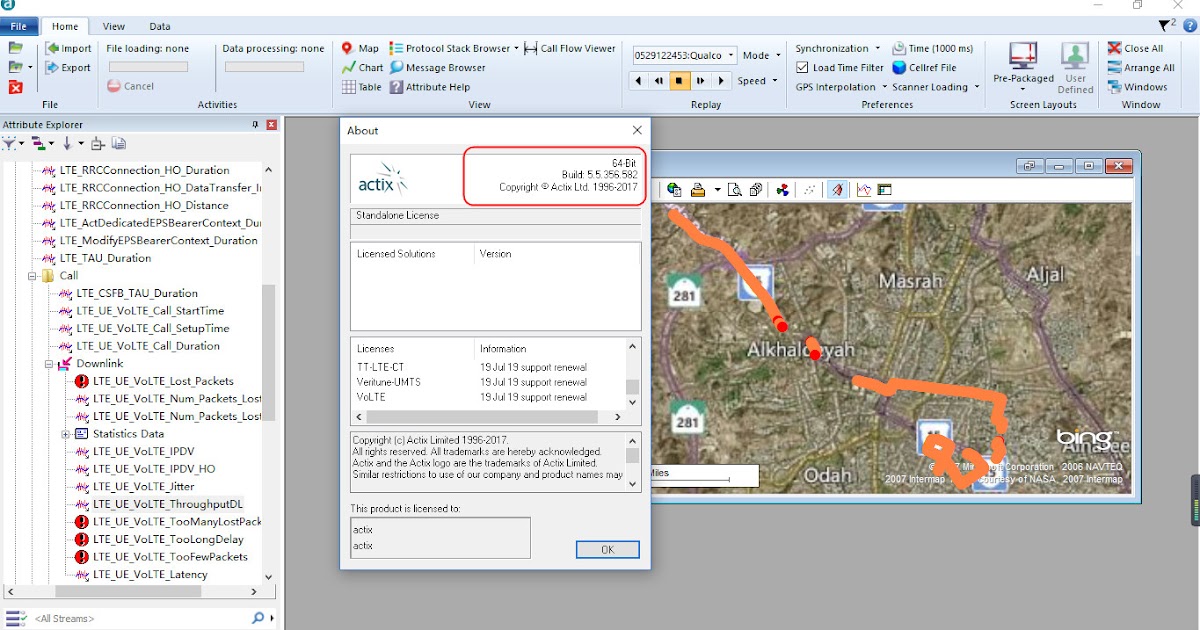
Task: Click the Time (1000 ms) preference
Action: pos(931,48)
